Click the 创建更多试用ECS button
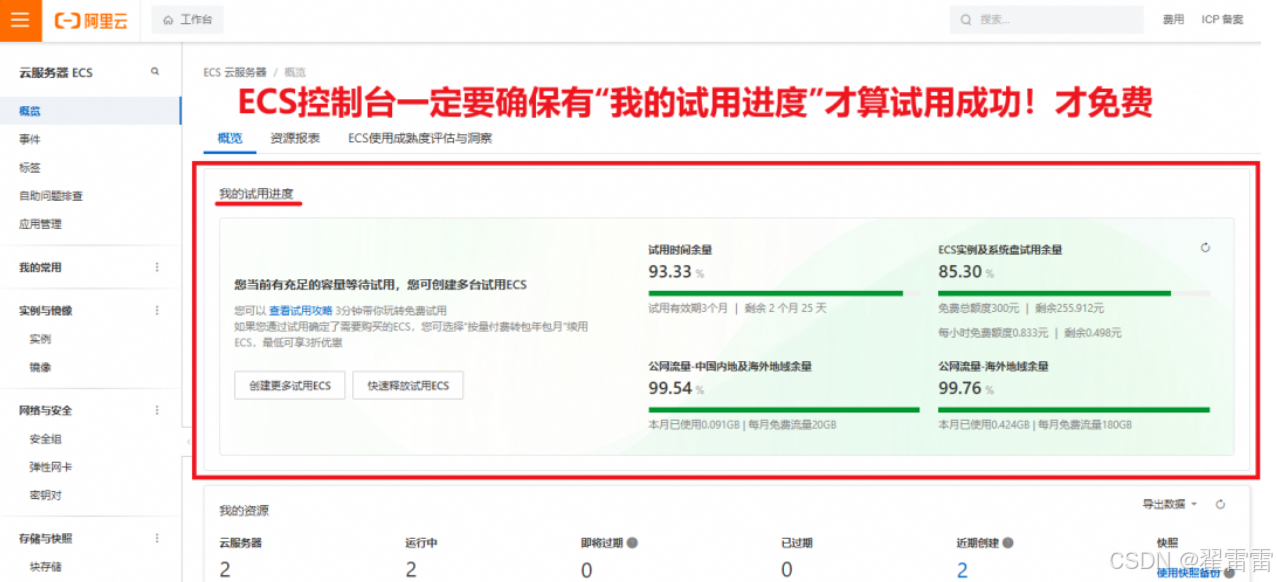Viewport: 1277px width, 582px height. 290,386
